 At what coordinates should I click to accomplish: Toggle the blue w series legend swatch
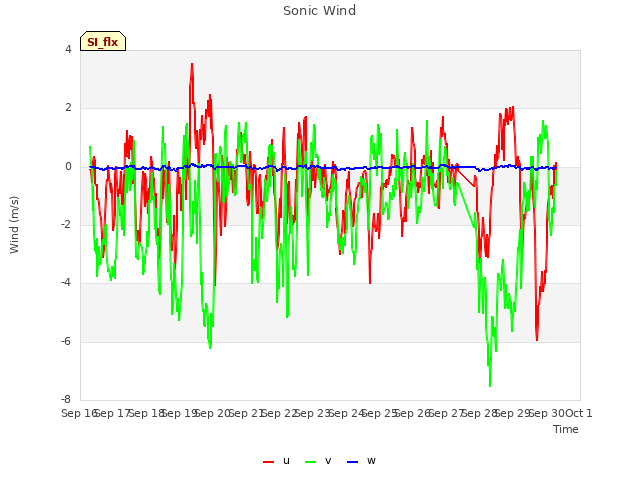point(353,462)
